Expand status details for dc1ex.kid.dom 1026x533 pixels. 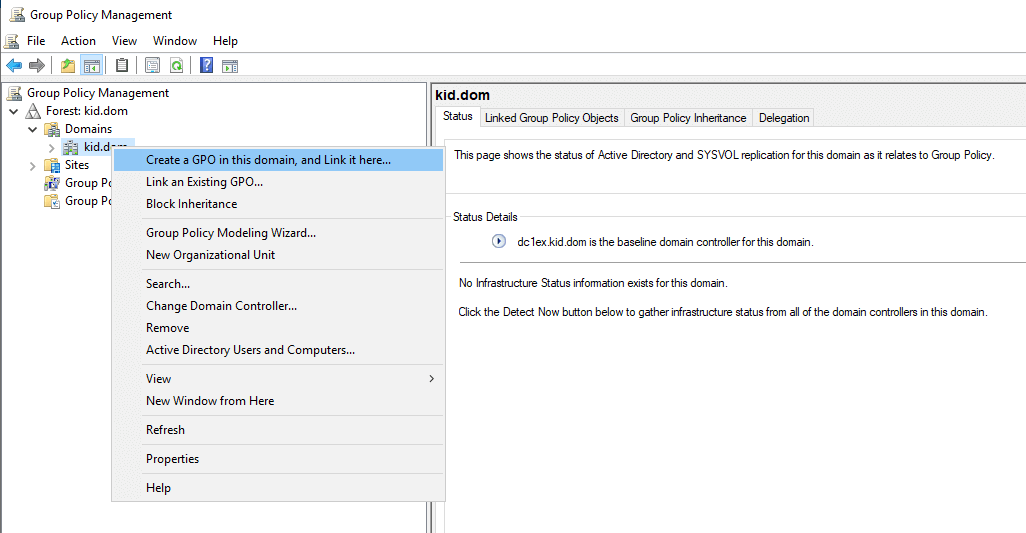tap(499, 242)
